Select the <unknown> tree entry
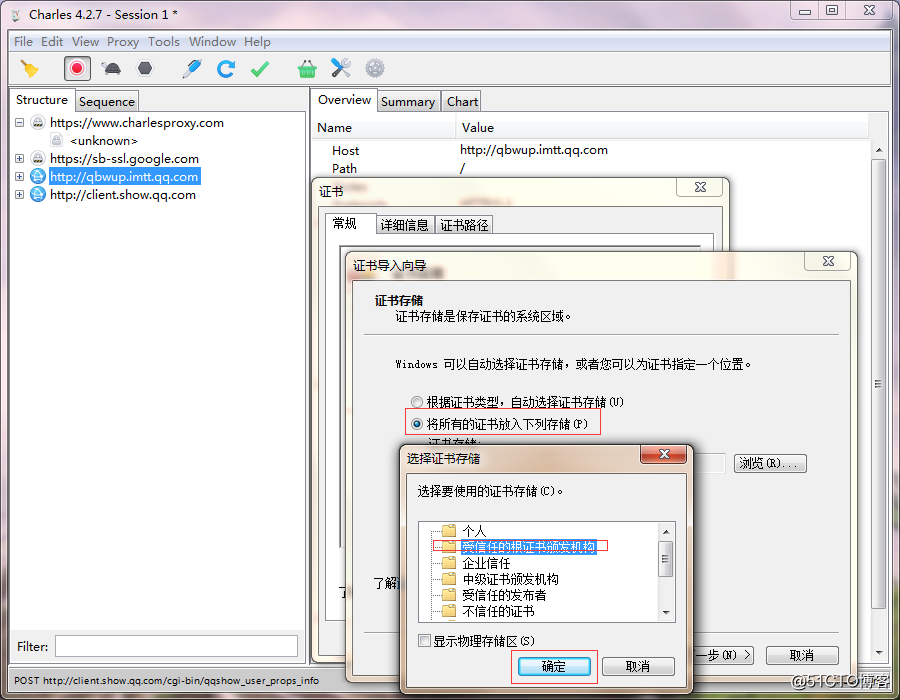This screenshot has width=900, height=700. [x=104, y=141]
